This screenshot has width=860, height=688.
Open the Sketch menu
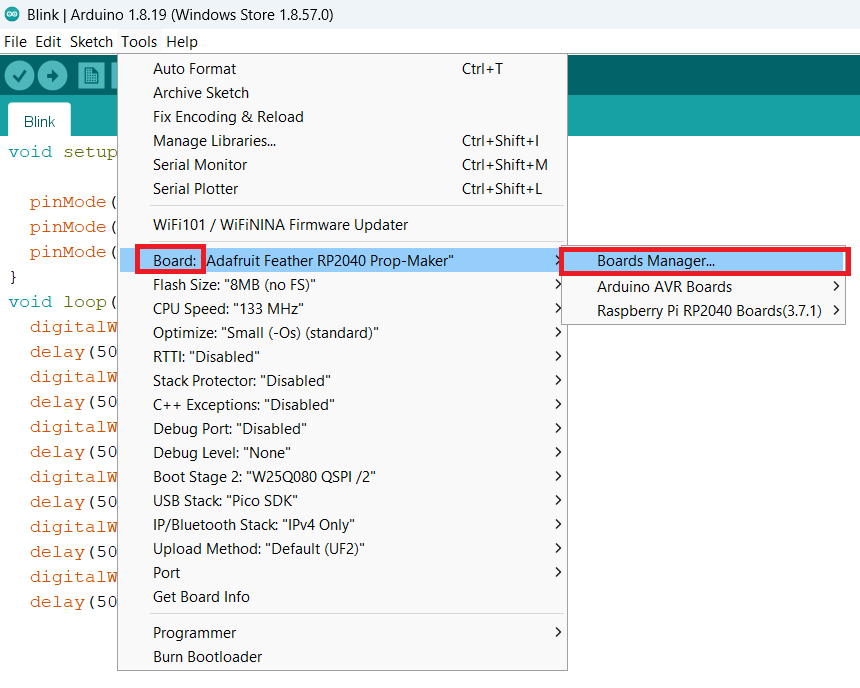(91, 42)
